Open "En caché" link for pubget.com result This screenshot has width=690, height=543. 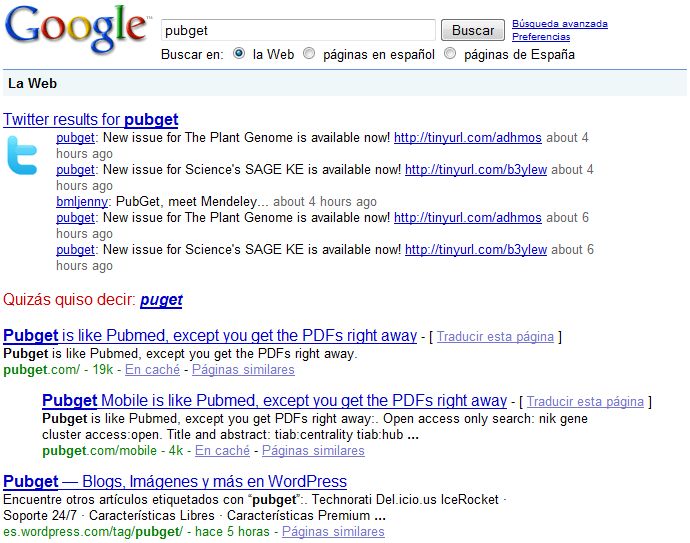153,370
